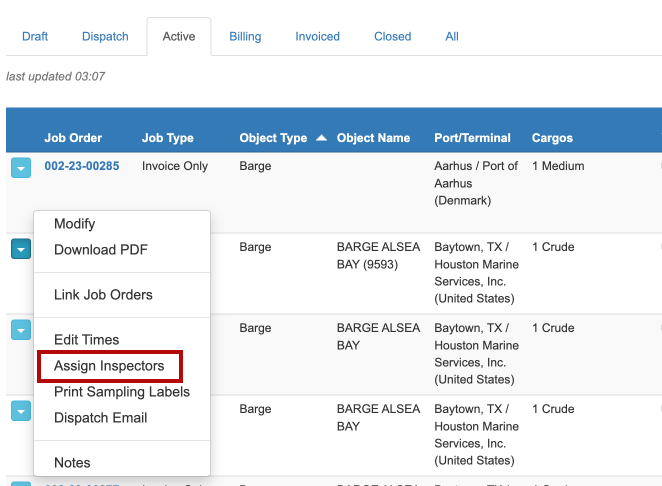
Task: Sort by Job Type column header
Action: (x=168, y=138)
